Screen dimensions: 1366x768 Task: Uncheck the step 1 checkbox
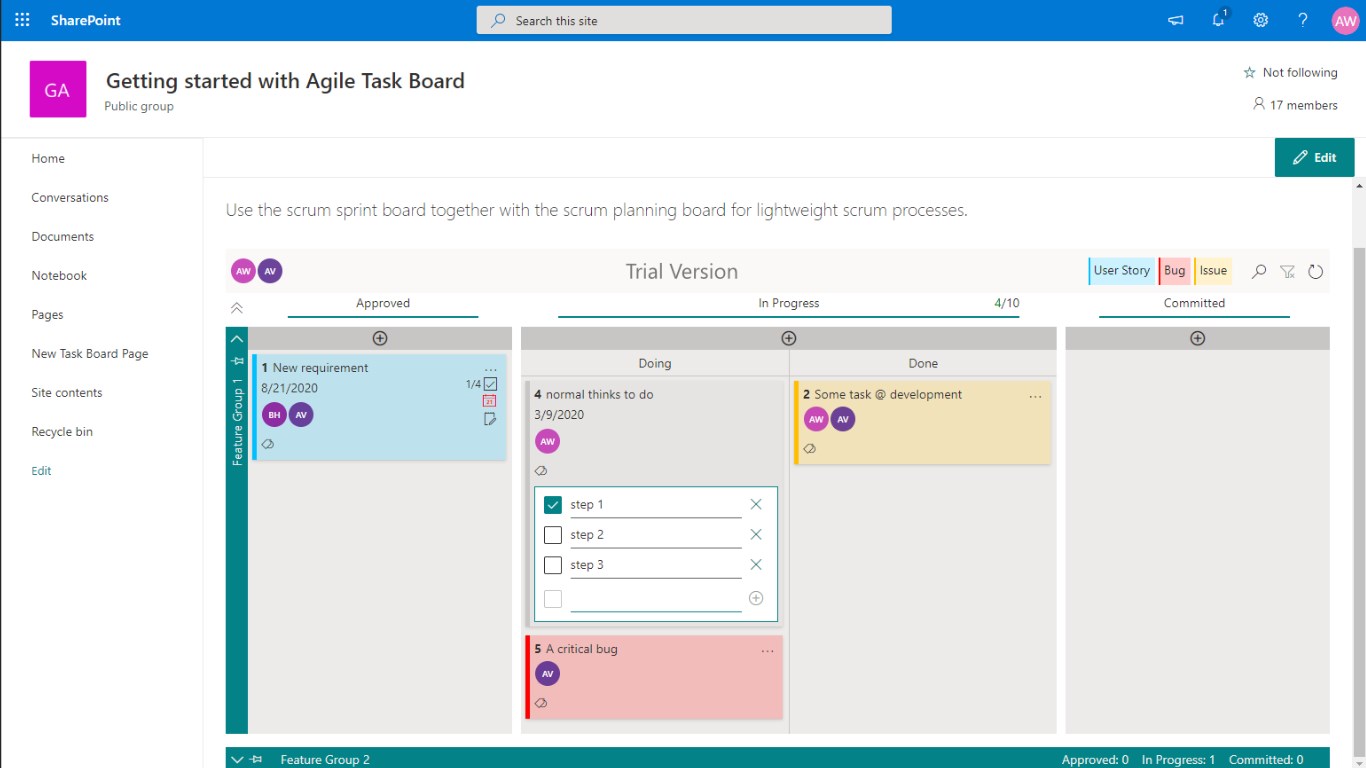coord(553,505)
